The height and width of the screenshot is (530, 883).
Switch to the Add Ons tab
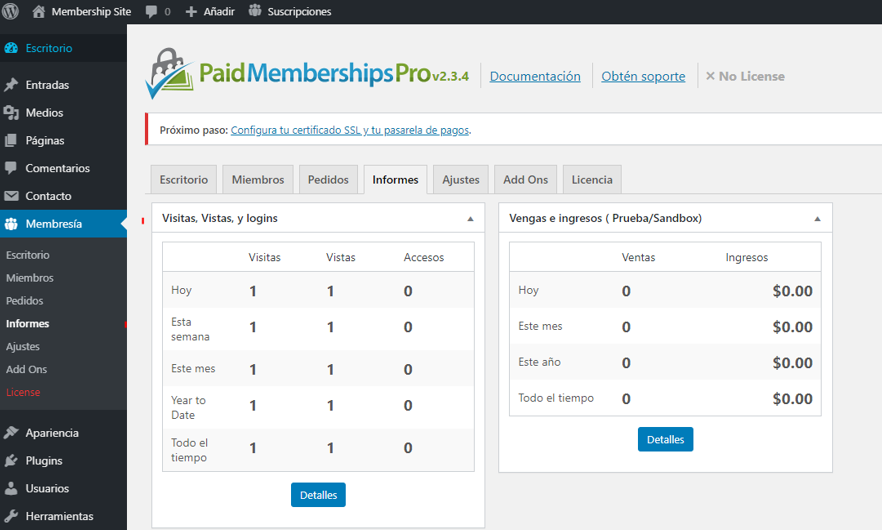pyautogui.click(x=525, y=180)
